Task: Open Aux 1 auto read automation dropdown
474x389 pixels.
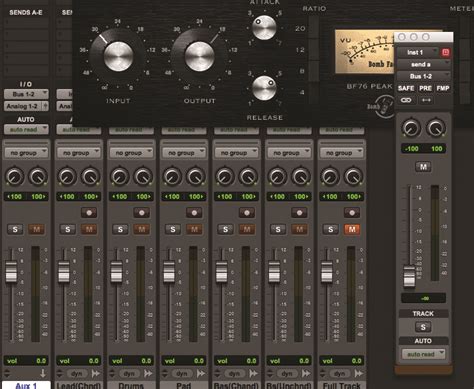Action: 26,129
